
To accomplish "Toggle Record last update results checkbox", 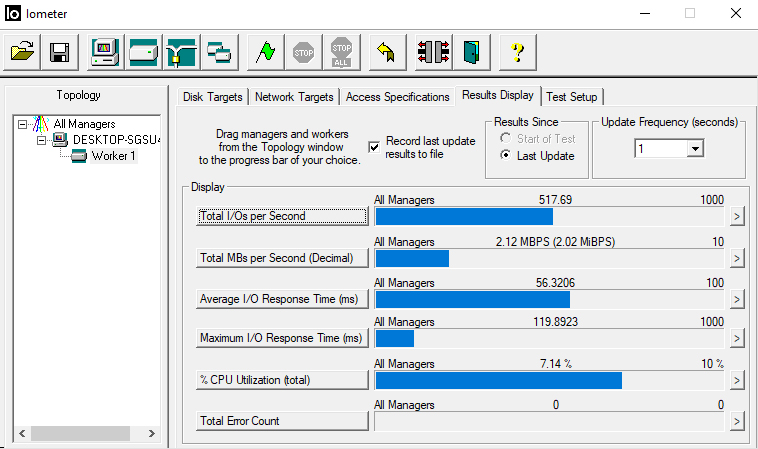I will click(374, 147).
